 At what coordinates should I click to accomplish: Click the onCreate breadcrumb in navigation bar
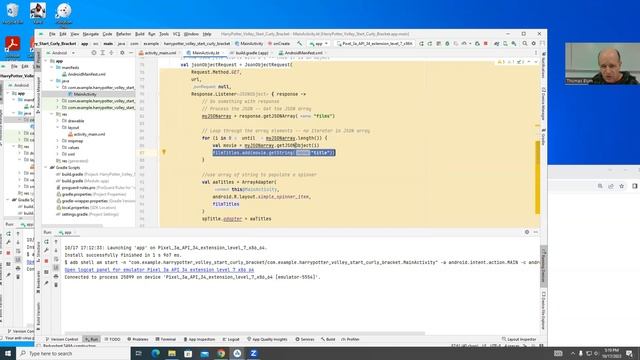click(x=279, y=43)
